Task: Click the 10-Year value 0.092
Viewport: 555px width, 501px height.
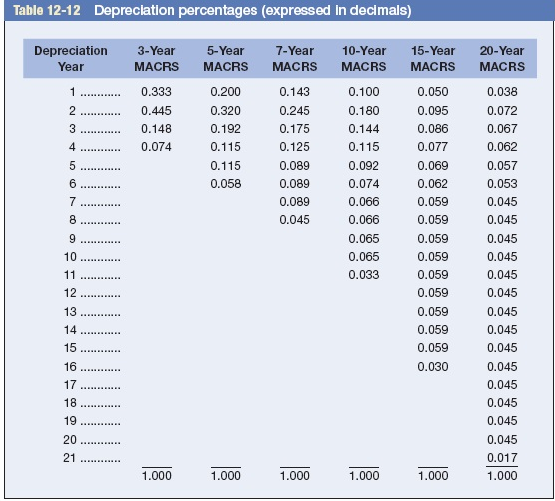Action: coord(364,166)
